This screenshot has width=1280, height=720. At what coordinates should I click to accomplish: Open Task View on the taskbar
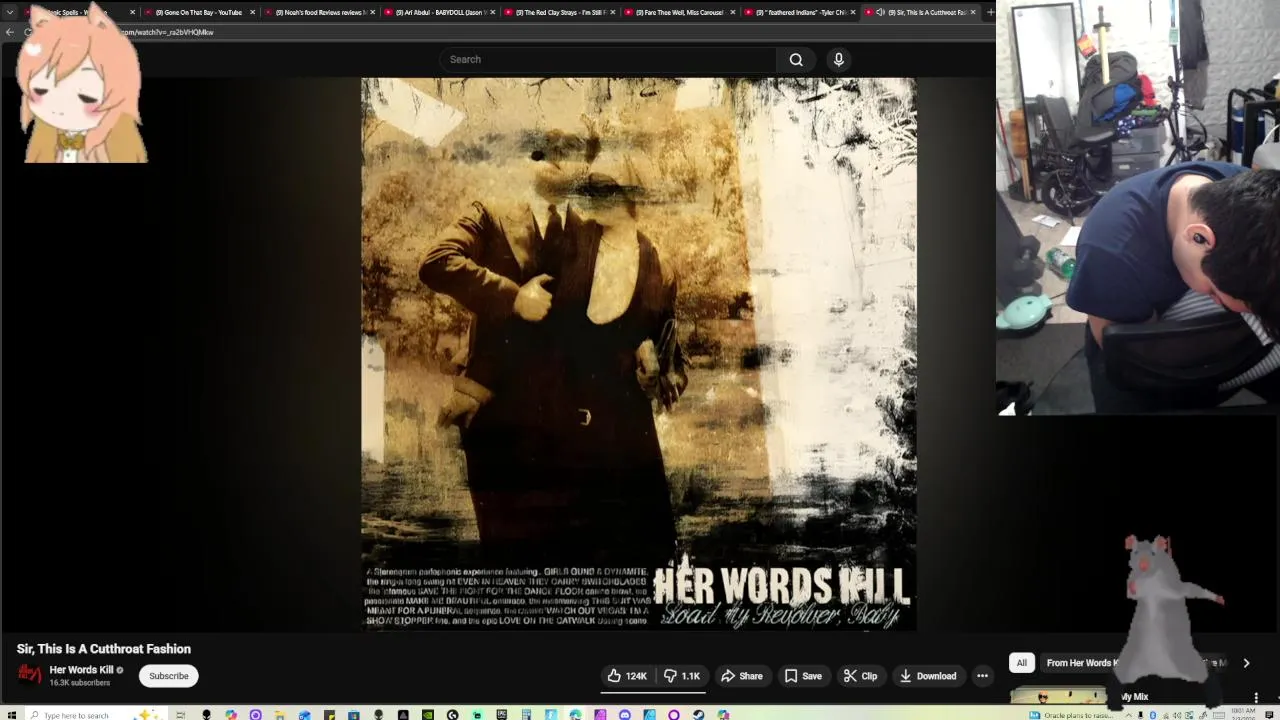(180, 714)
